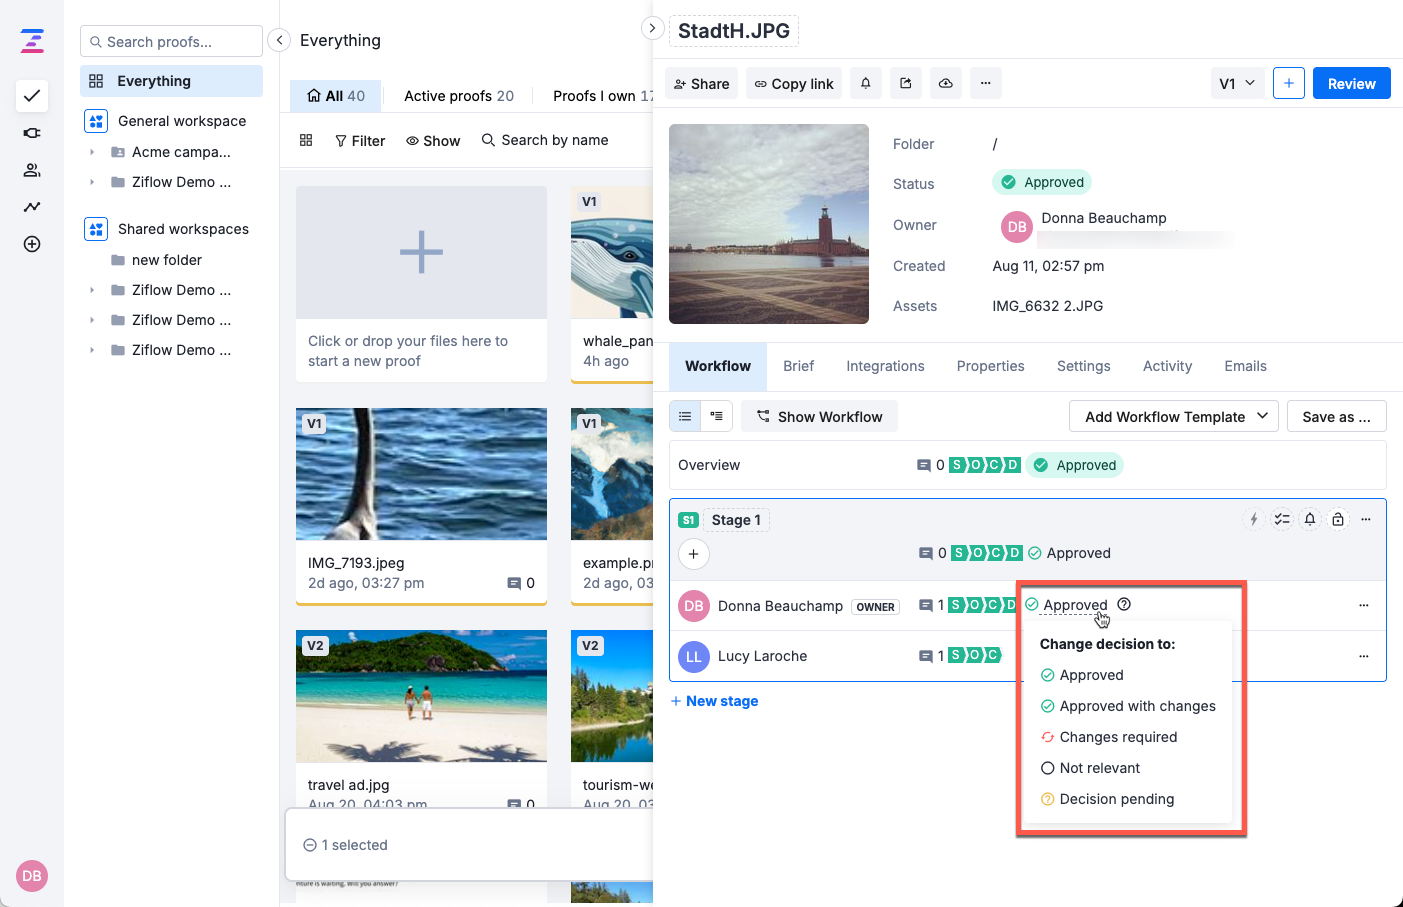Viewport: 1403px width, 907px height.
Task: Click the lightning bolt icon in Stage 1
Action: 1253,519
